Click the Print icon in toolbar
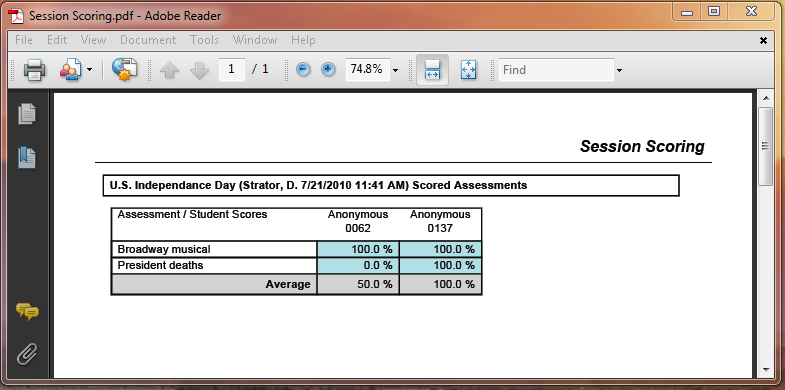Viewport: 785px width, 390px height. click(35, 70)
